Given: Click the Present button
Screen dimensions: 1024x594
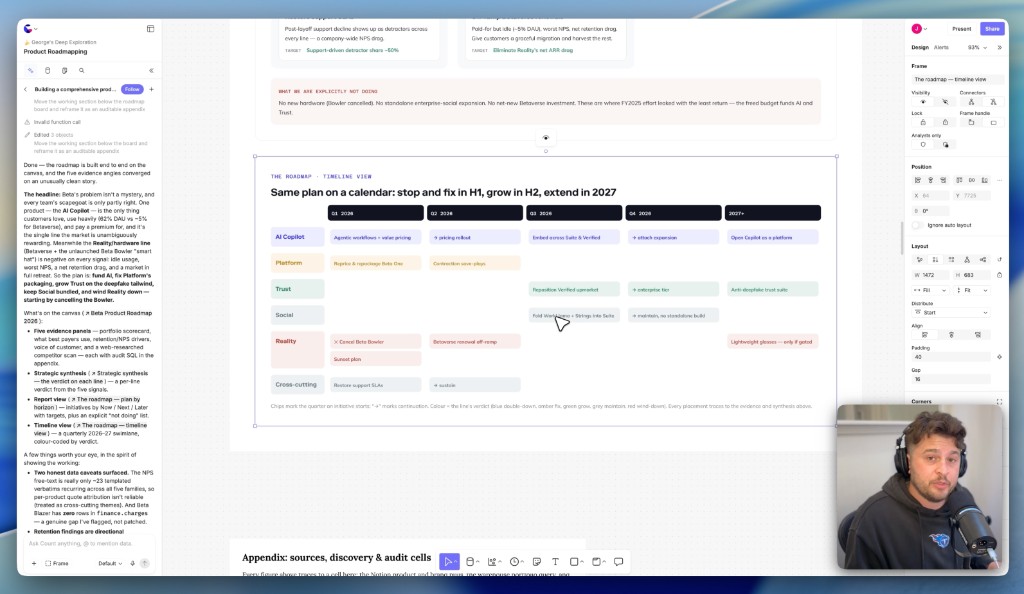Looking at the screenshot, I should (961, 29).
